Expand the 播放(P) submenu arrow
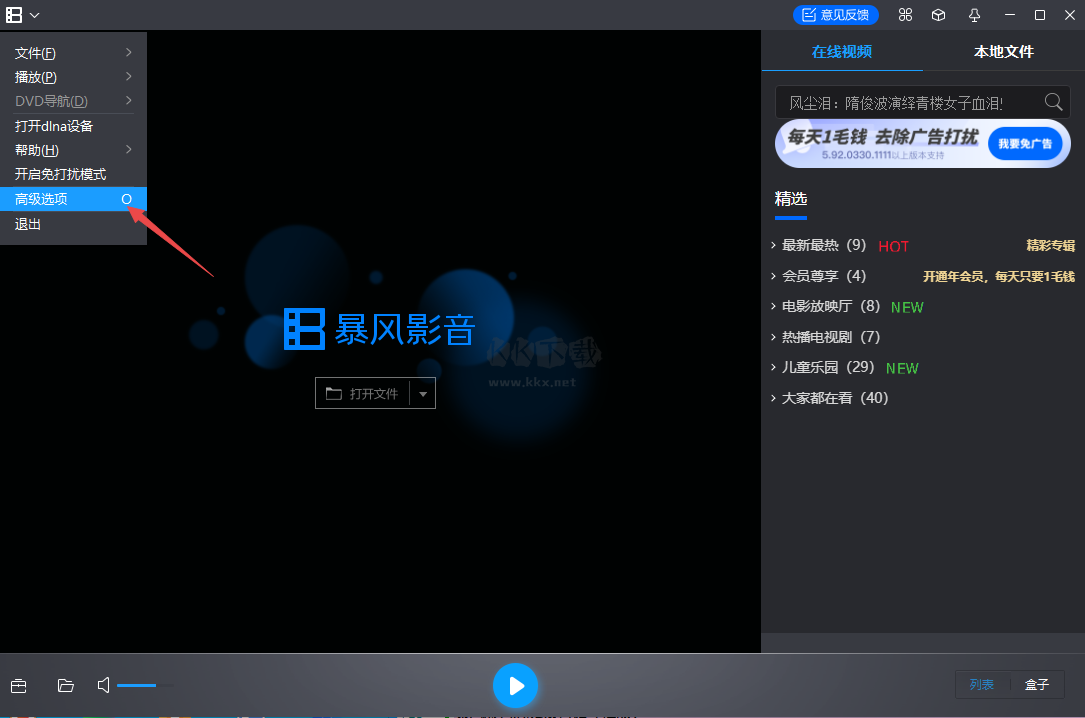1085x718 pixels. pyautogui.click(x=129, y=77)
